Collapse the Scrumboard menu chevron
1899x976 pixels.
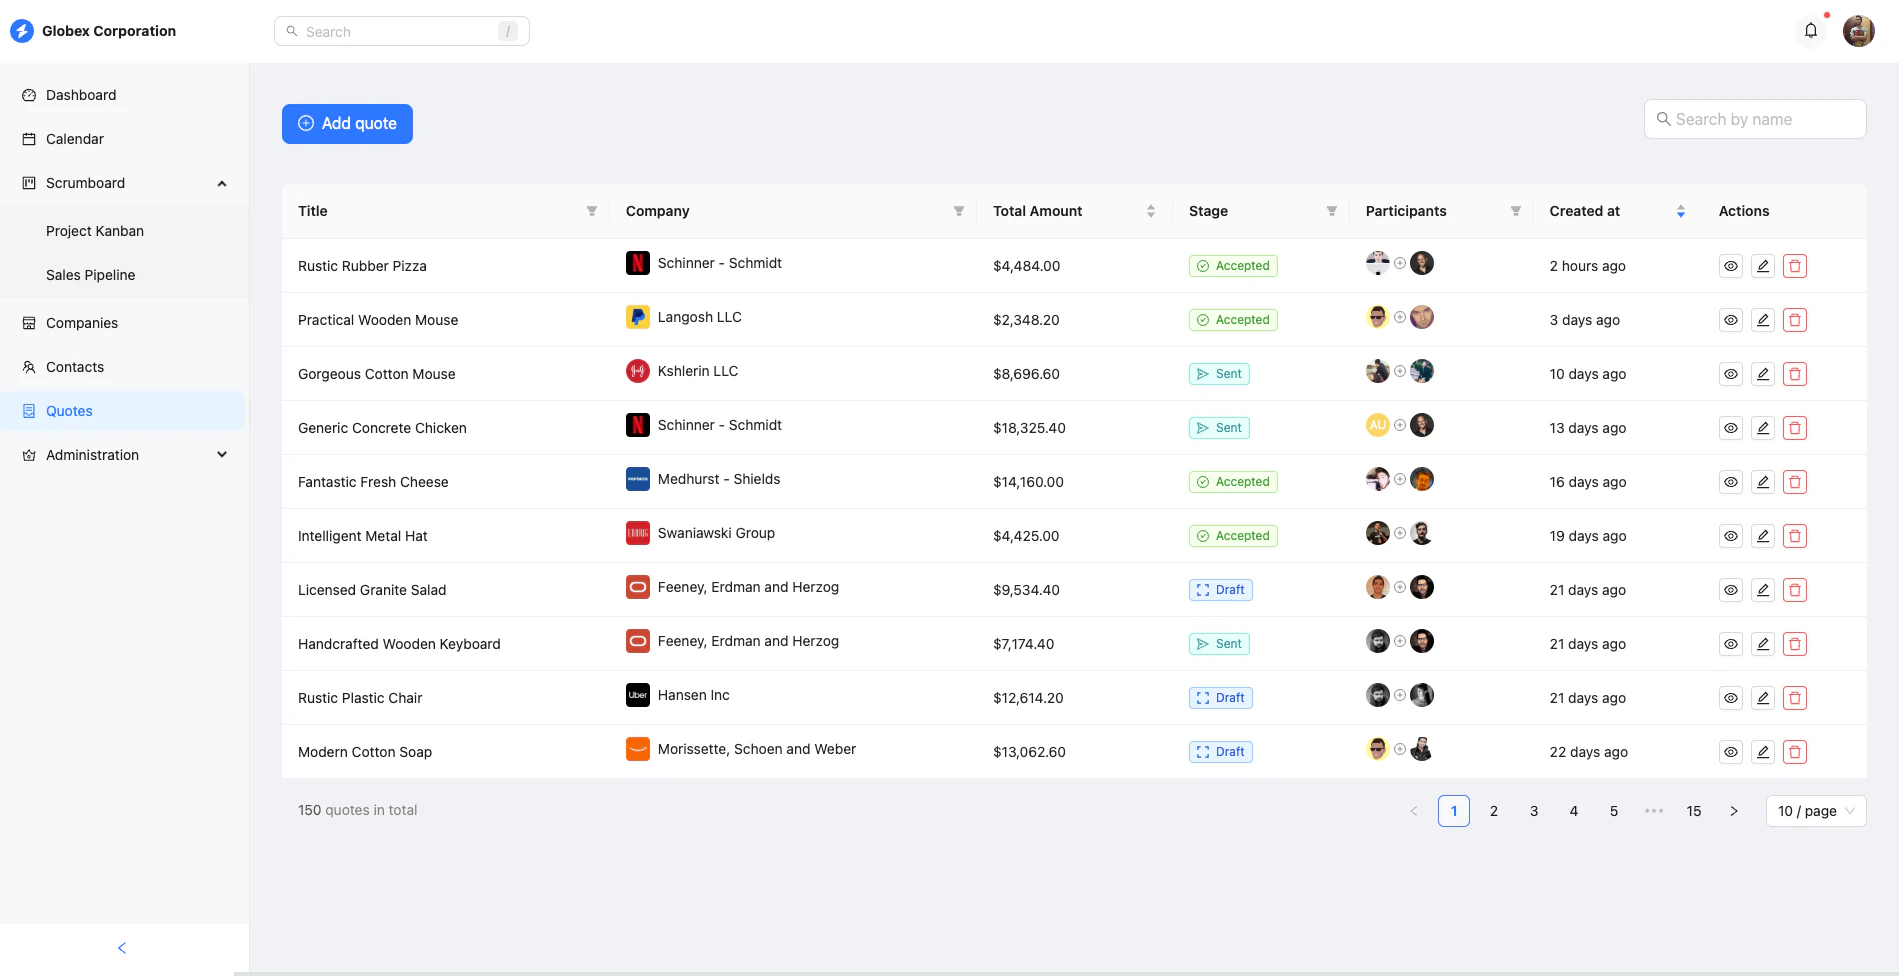click(221, 183)
